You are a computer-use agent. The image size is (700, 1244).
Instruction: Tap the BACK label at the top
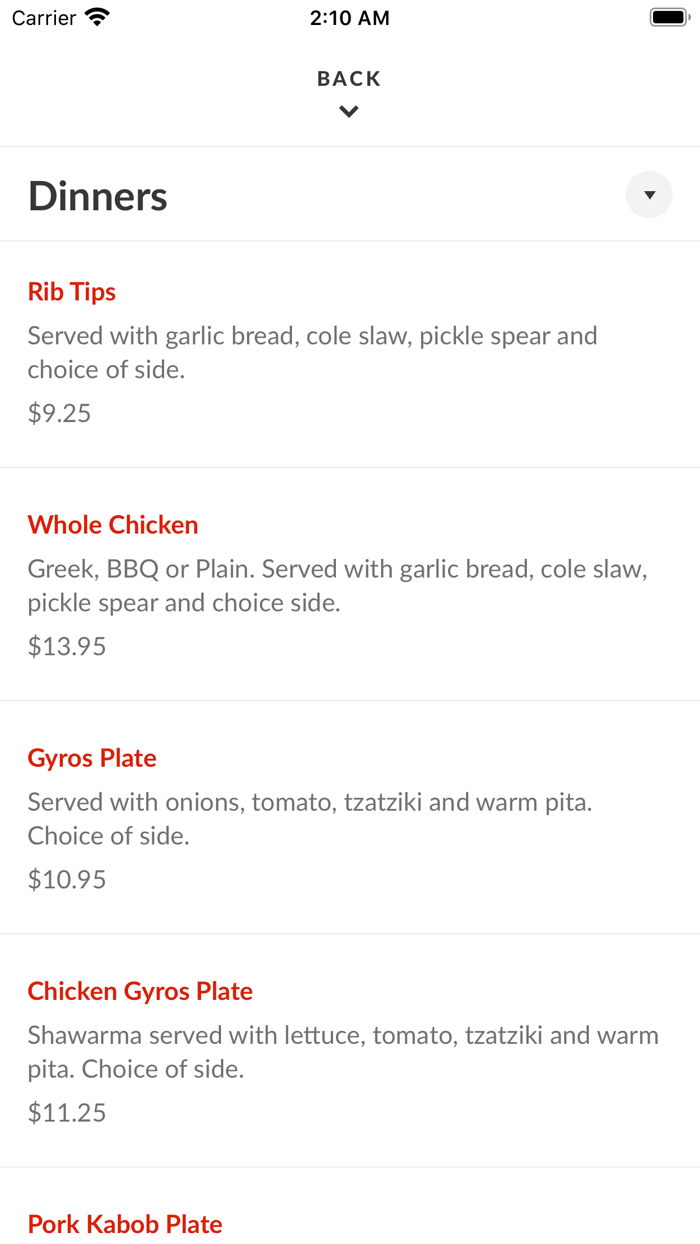[x=348, y=78]
